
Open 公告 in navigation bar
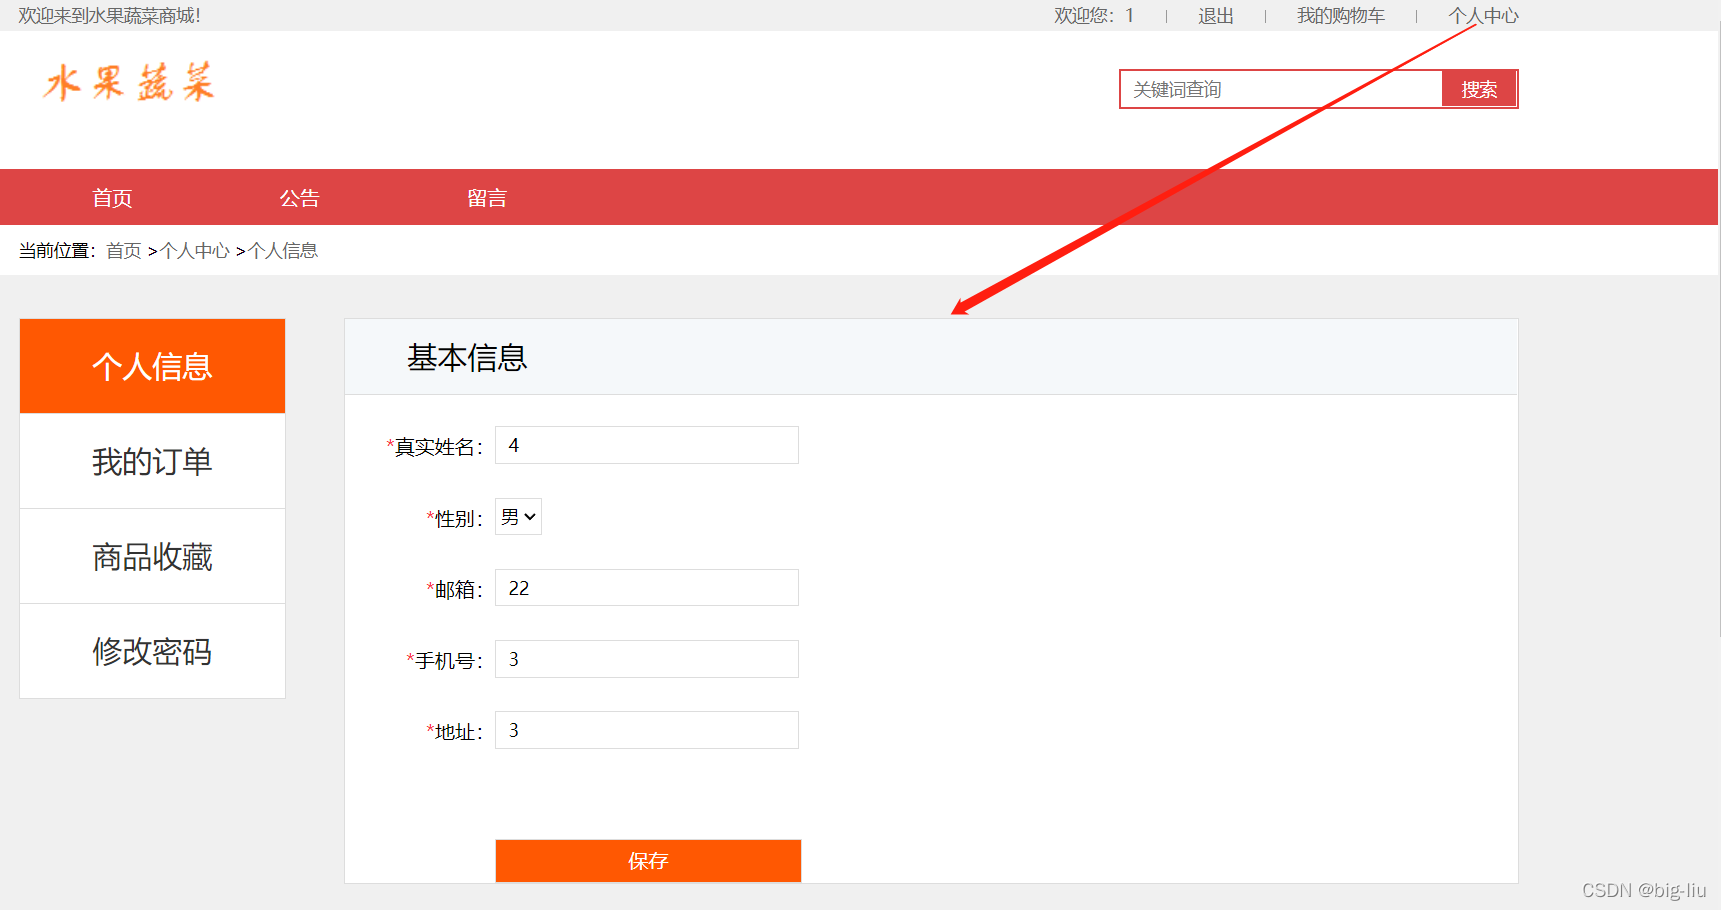click(x=299, y=198)
